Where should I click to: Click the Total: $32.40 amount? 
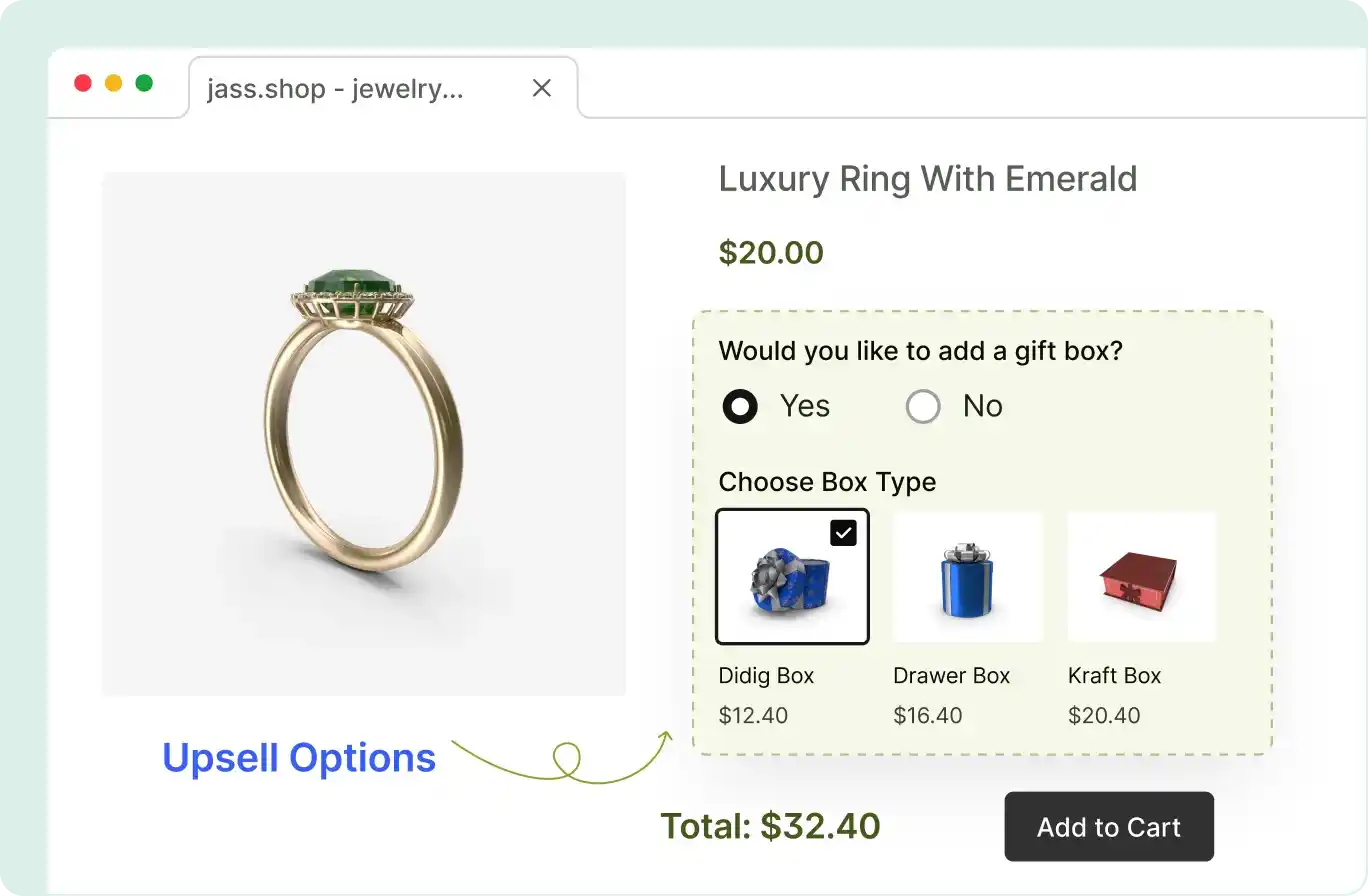pyautogui.click(x=770, y=827)
